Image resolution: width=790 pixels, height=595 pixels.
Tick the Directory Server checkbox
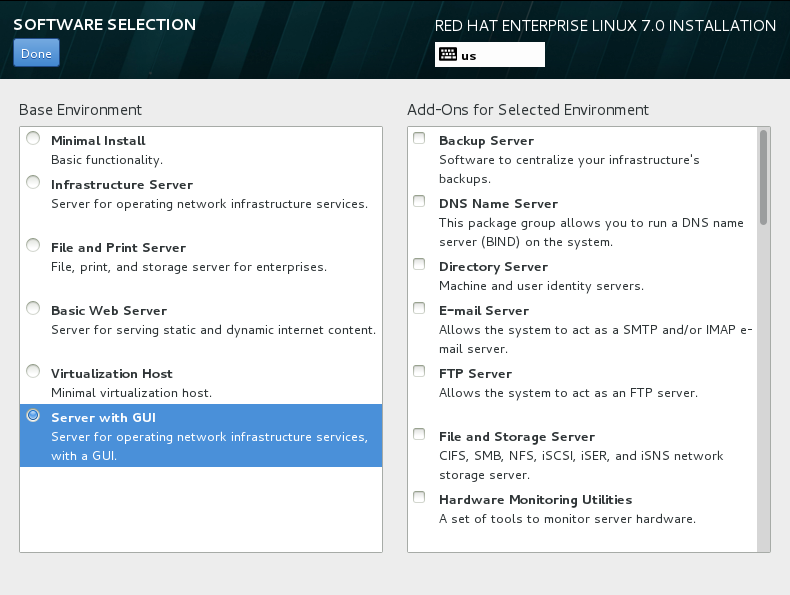420,266
